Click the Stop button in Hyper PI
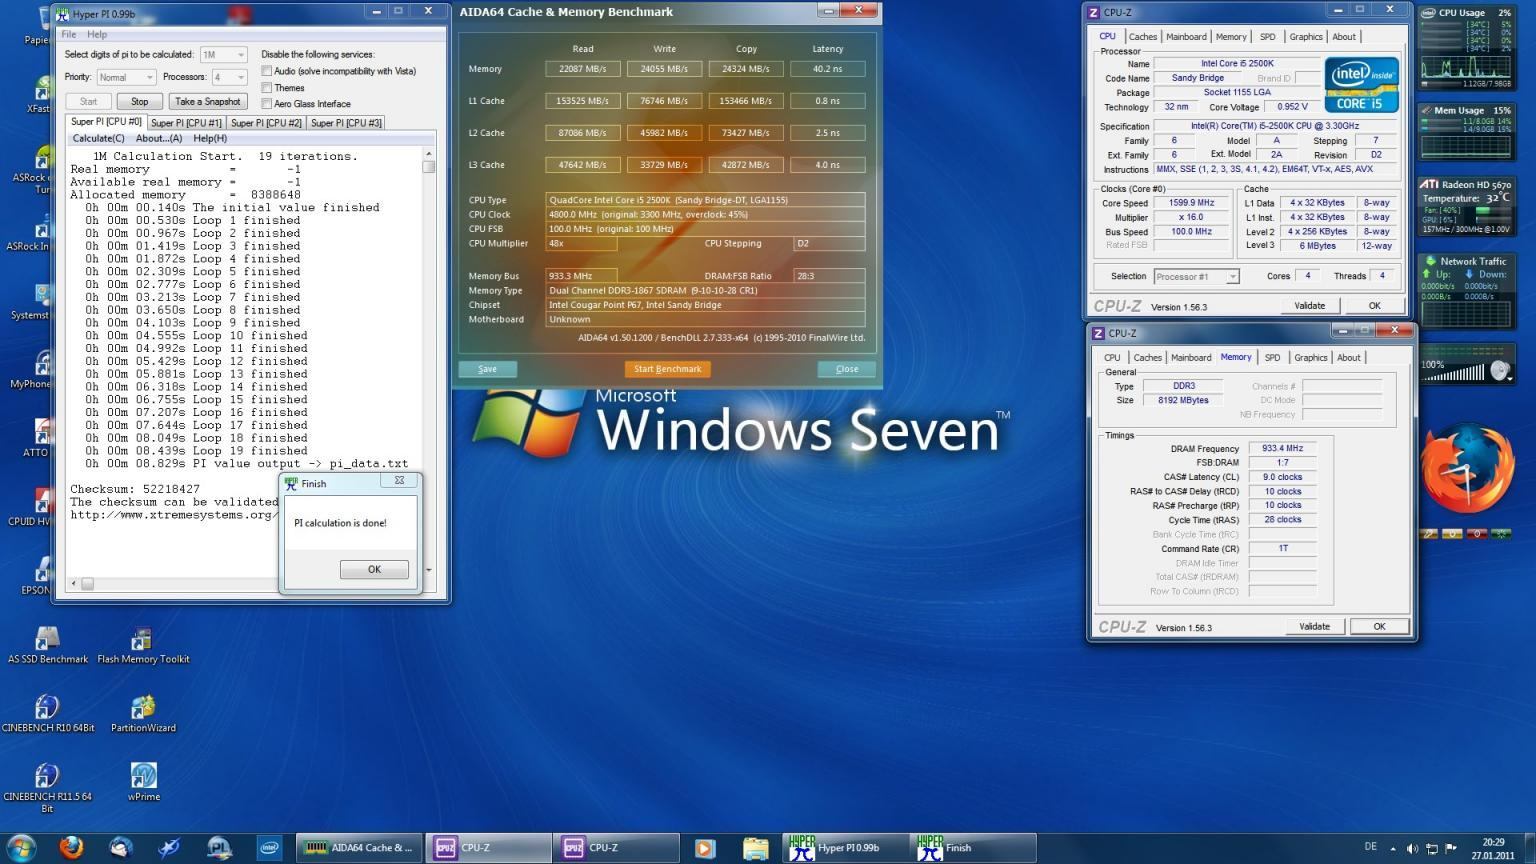Viewport: 1536px width, 864px height. 140,101
